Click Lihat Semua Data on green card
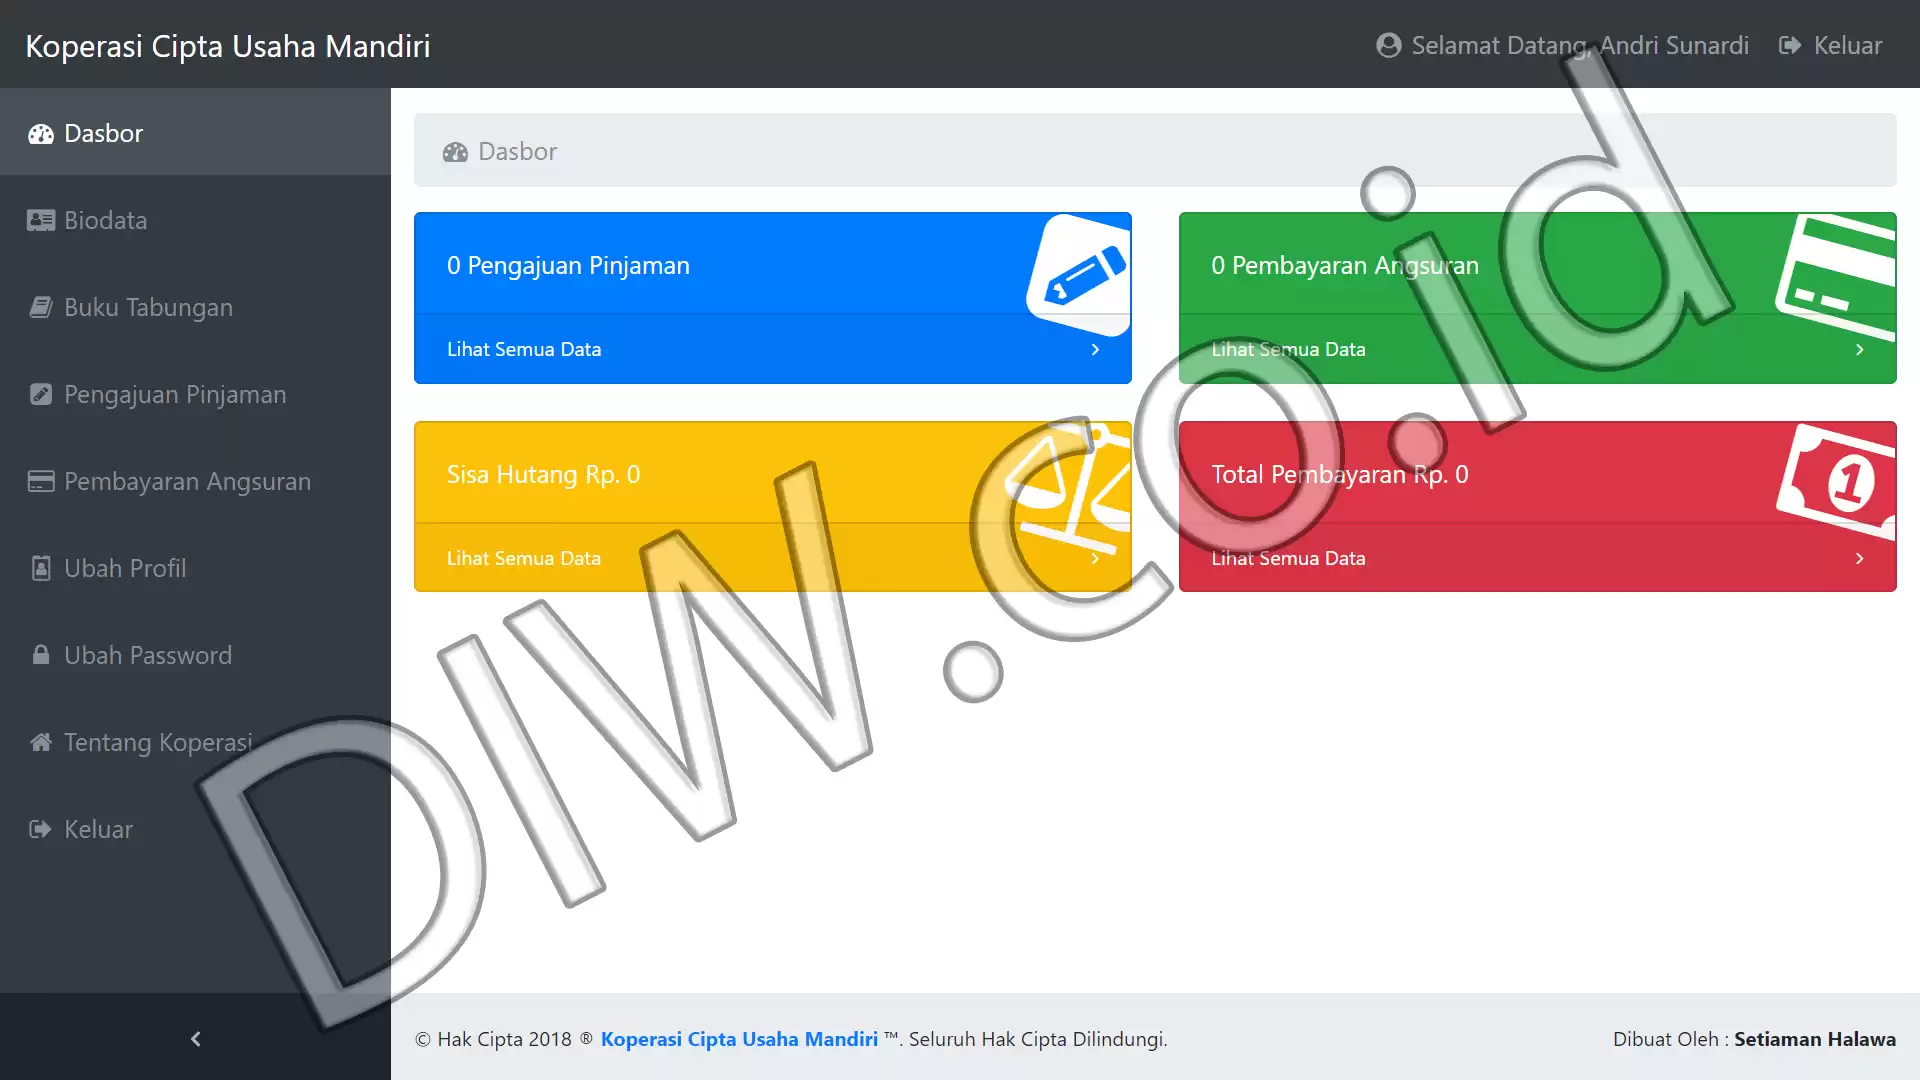The height and width of the screenshot is (1080, 1920). [x=1288, y=350]
